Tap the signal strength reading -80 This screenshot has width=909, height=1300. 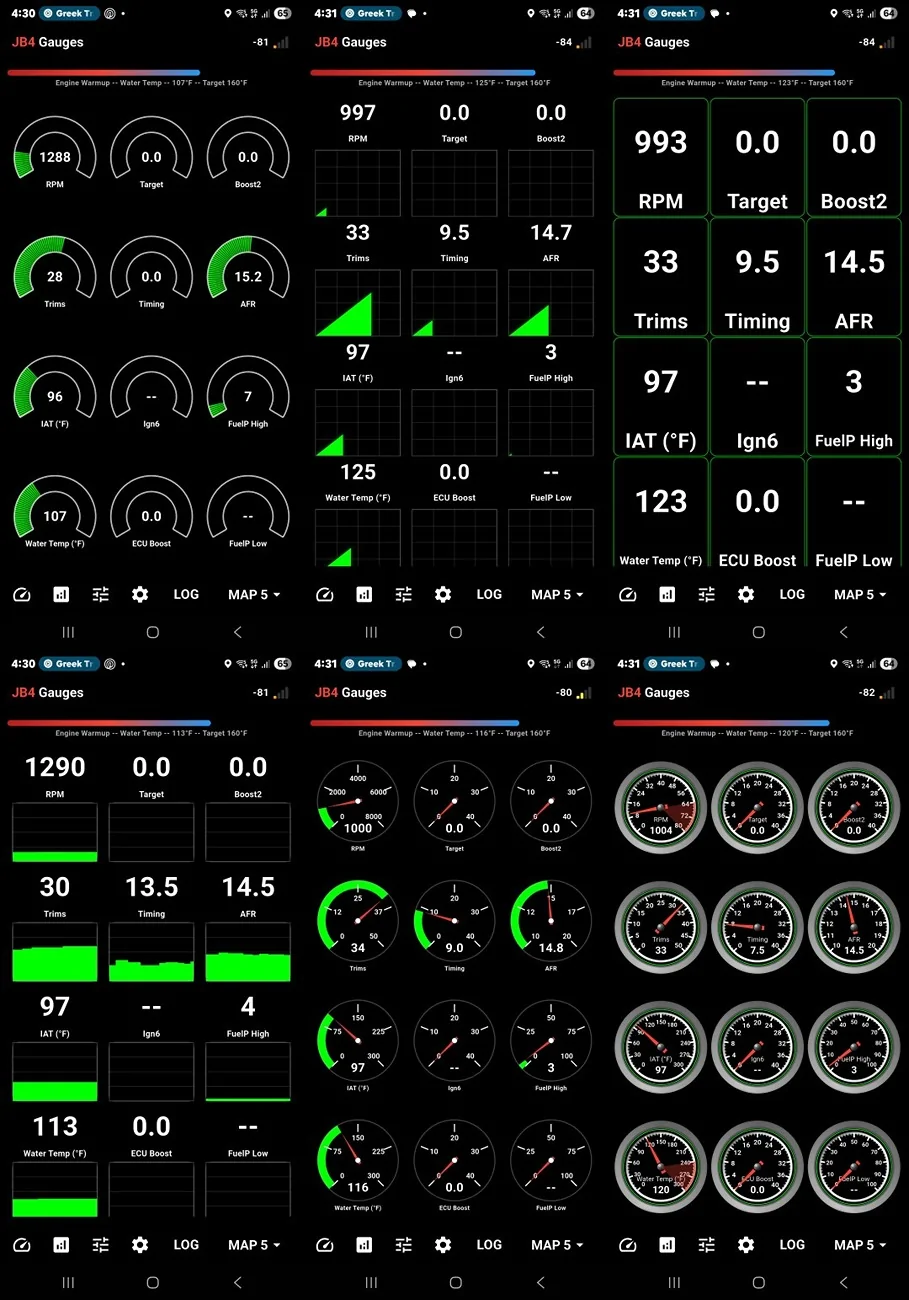click(x=565, y=693)
